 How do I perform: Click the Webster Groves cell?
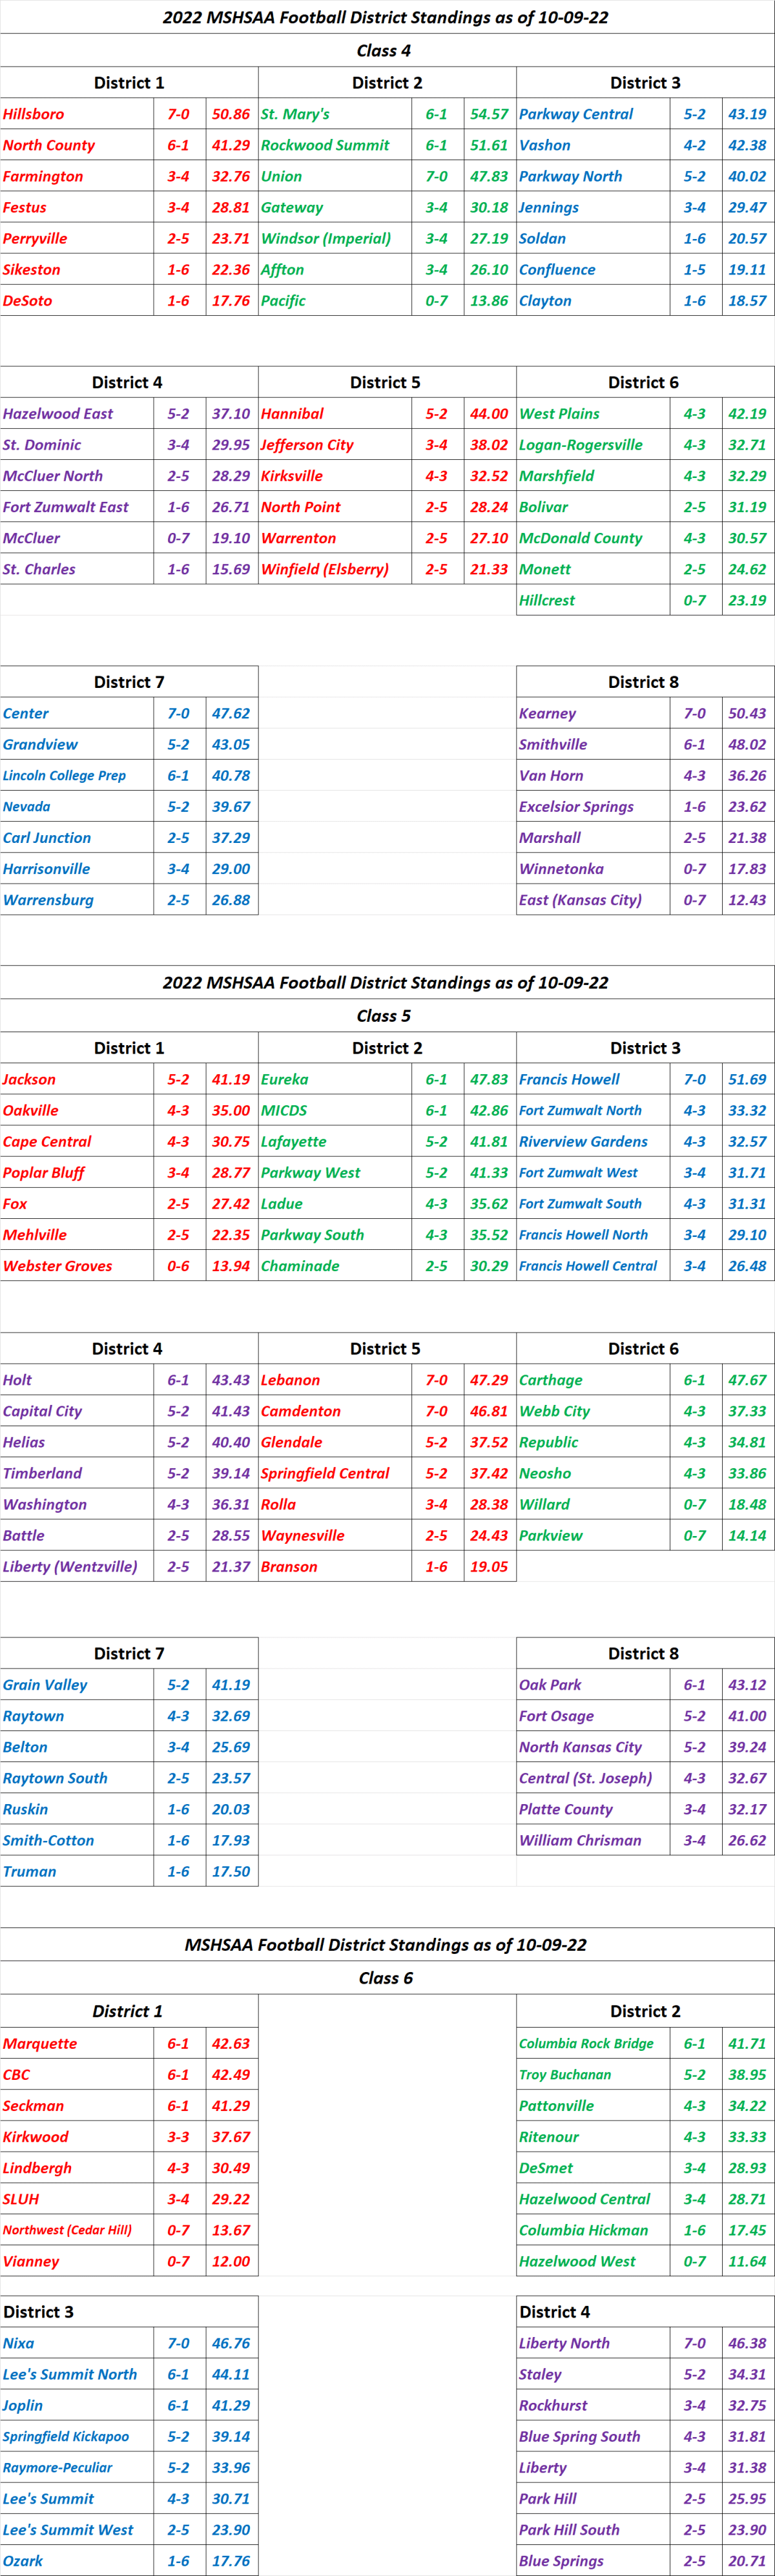coord(77,1265)
